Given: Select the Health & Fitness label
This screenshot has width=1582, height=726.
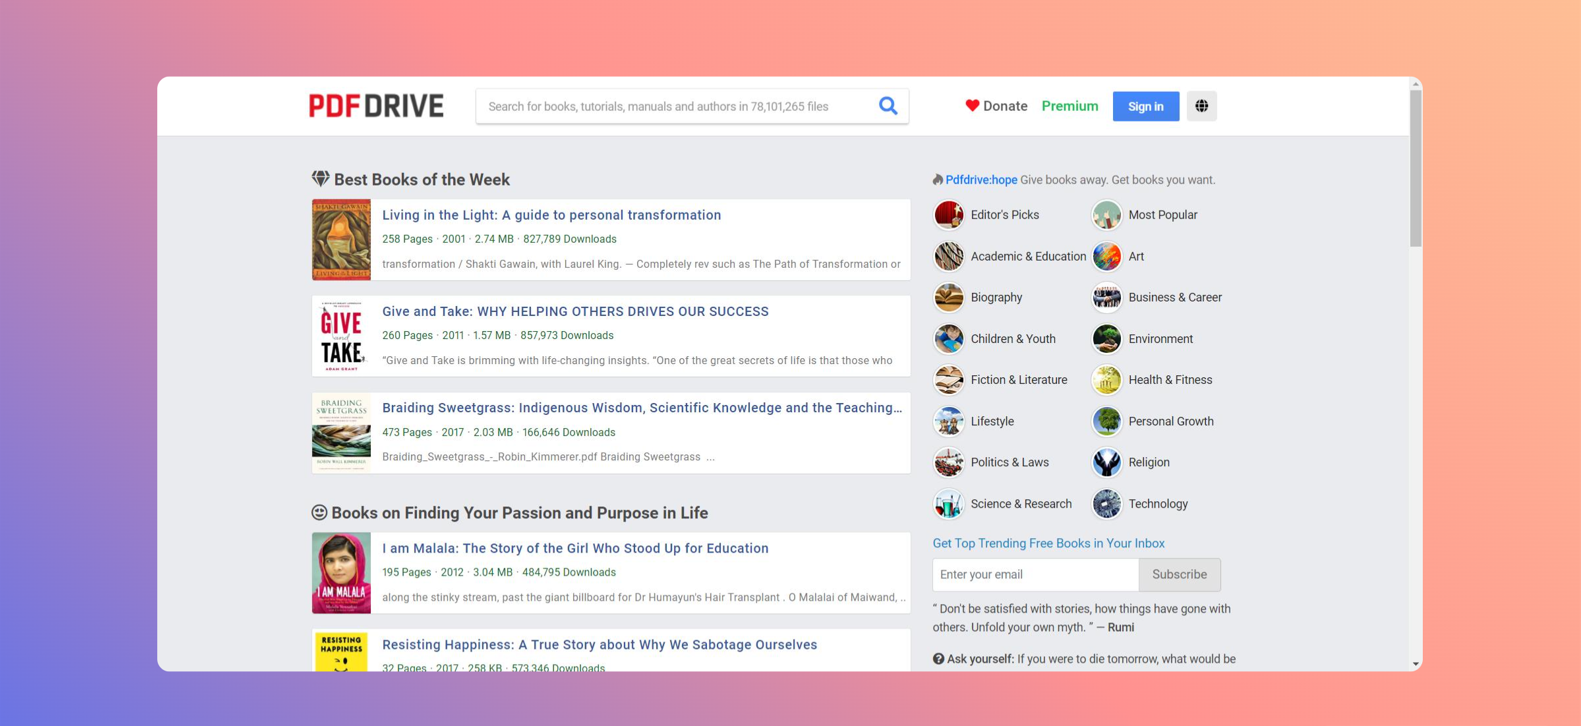Looking at the screenshot, I should click(1170, 380).
